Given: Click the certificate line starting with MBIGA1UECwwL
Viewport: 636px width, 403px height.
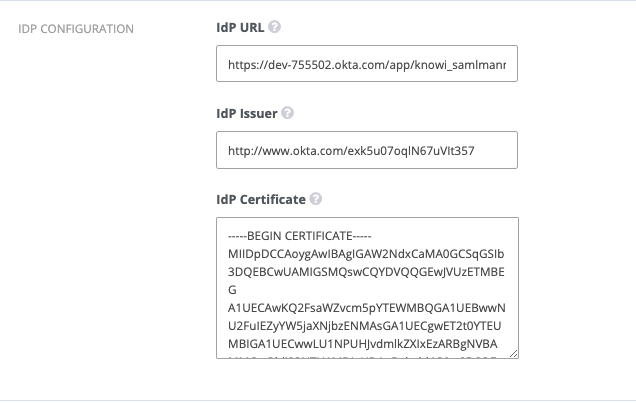Looking at the screenshot, I should point(366,339).
